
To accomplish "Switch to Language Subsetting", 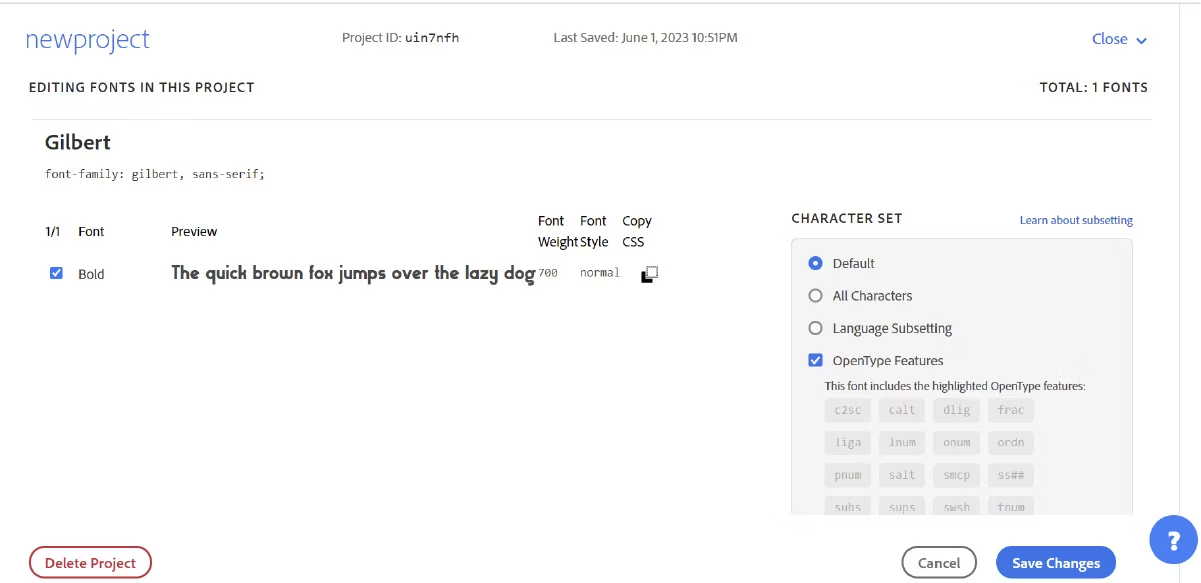I will 815,327.
